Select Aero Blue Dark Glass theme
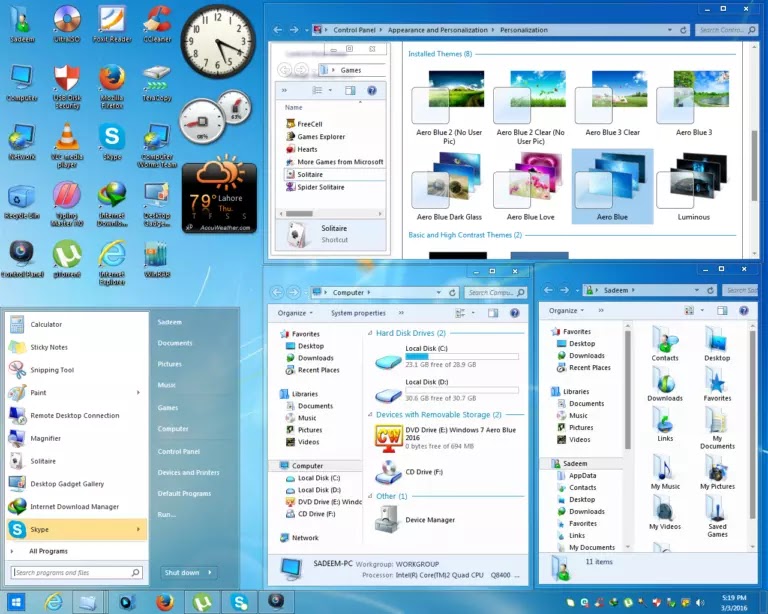The width and height of the screenshot is (768, 614). [x=449, y=187]
